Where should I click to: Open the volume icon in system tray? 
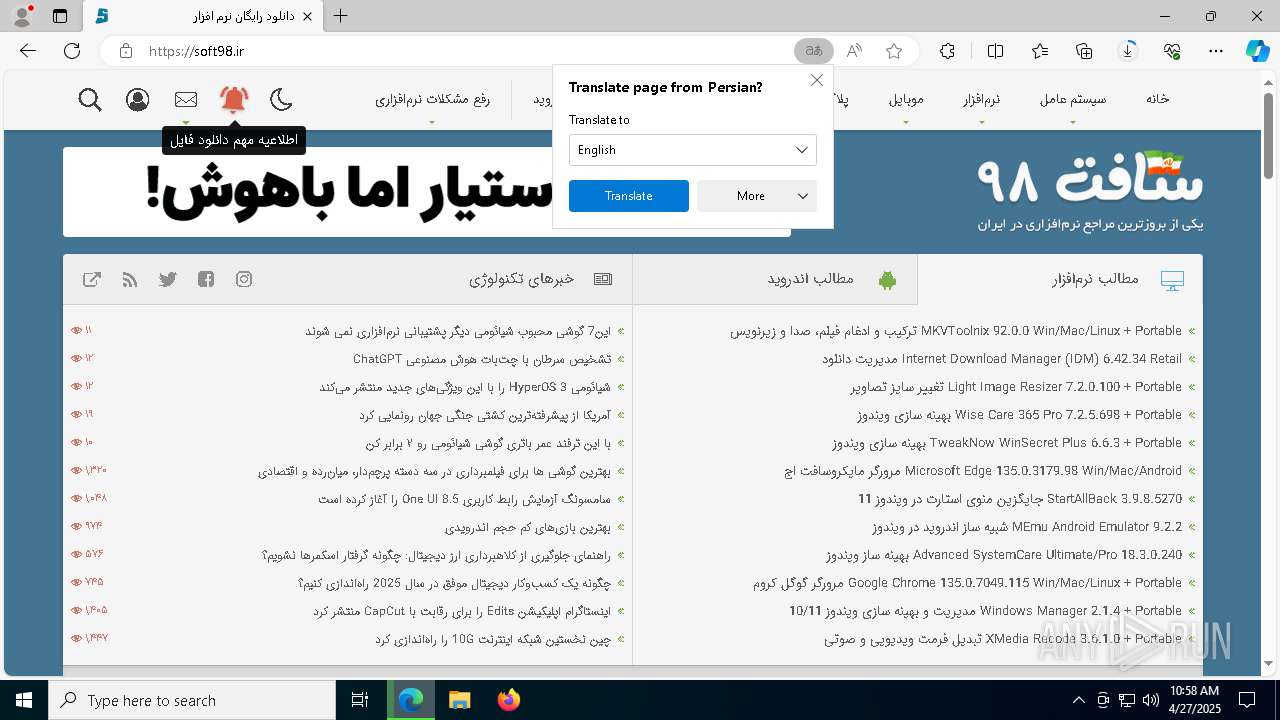click(1150, 700)
